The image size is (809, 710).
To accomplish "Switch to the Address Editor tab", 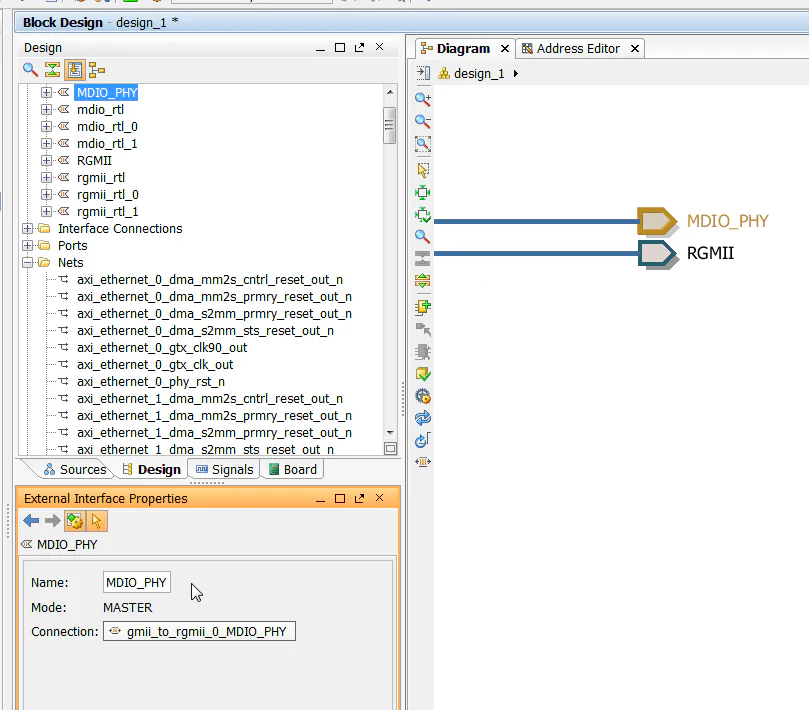I will point(579,48).
